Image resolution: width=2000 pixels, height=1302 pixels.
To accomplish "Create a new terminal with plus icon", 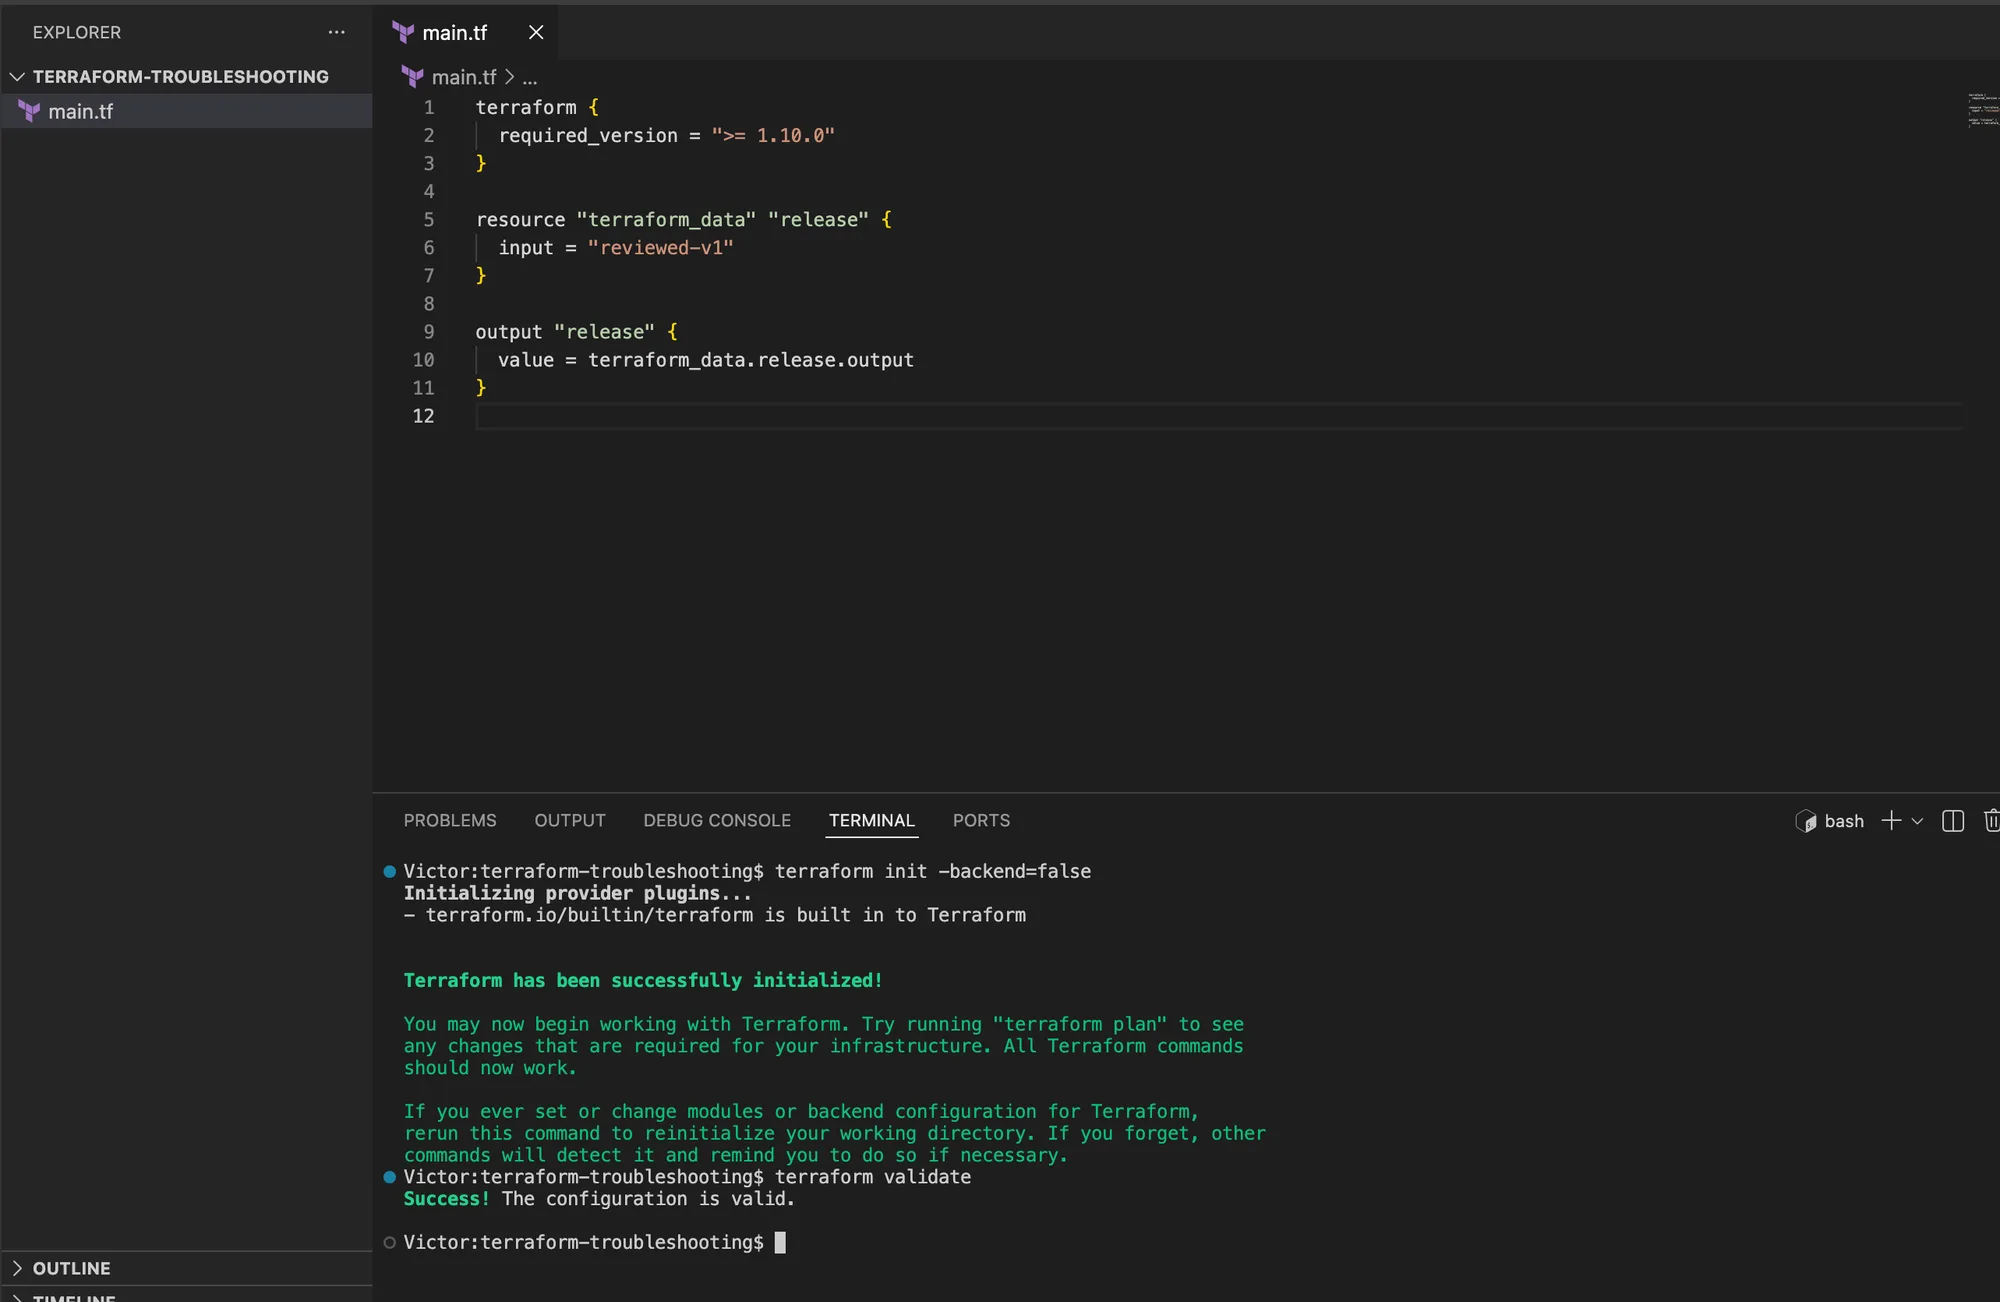I will (x=1891, y=821).
